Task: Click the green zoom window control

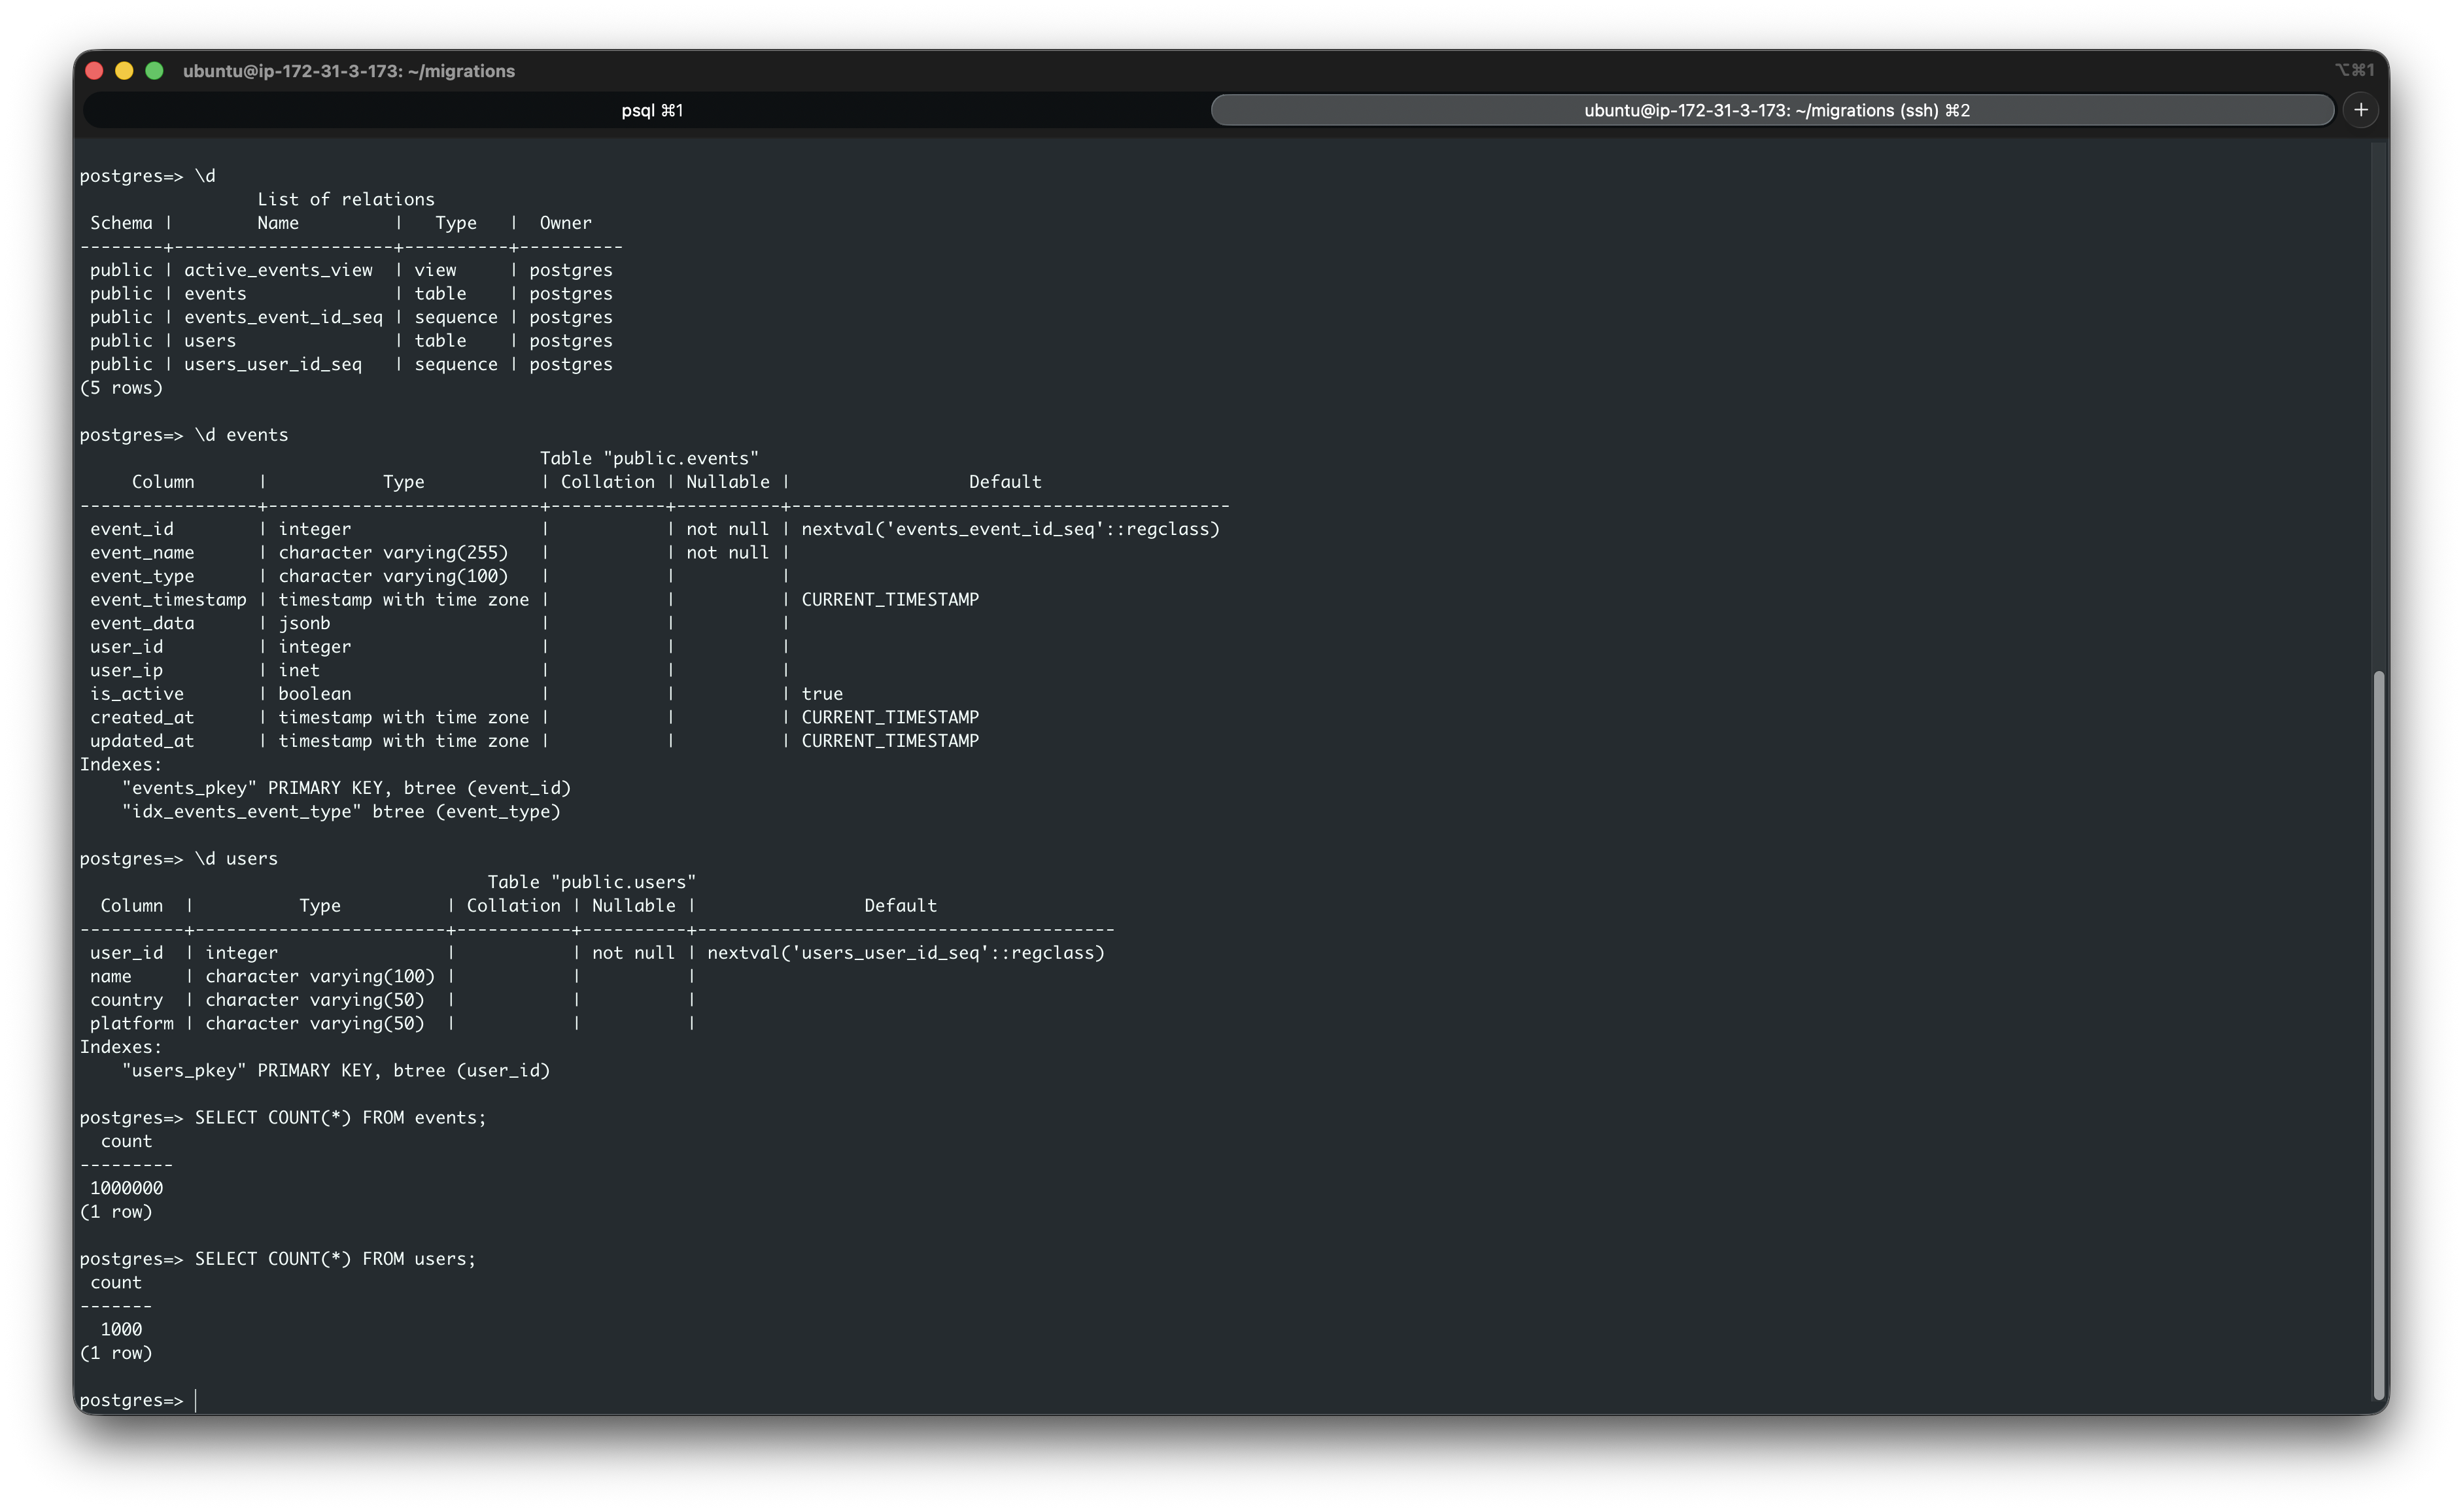Action: (155, 70)
